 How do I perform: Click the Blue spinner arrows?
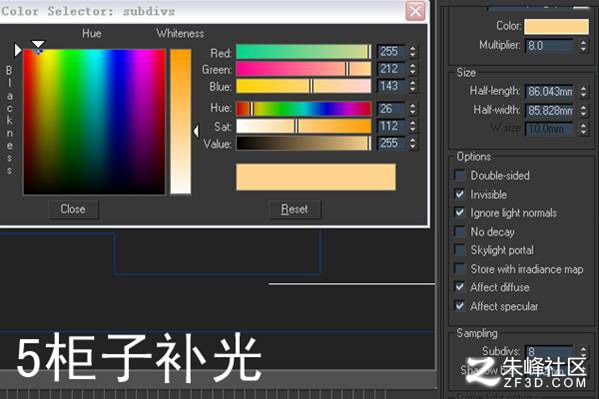[x=413, y=86]
